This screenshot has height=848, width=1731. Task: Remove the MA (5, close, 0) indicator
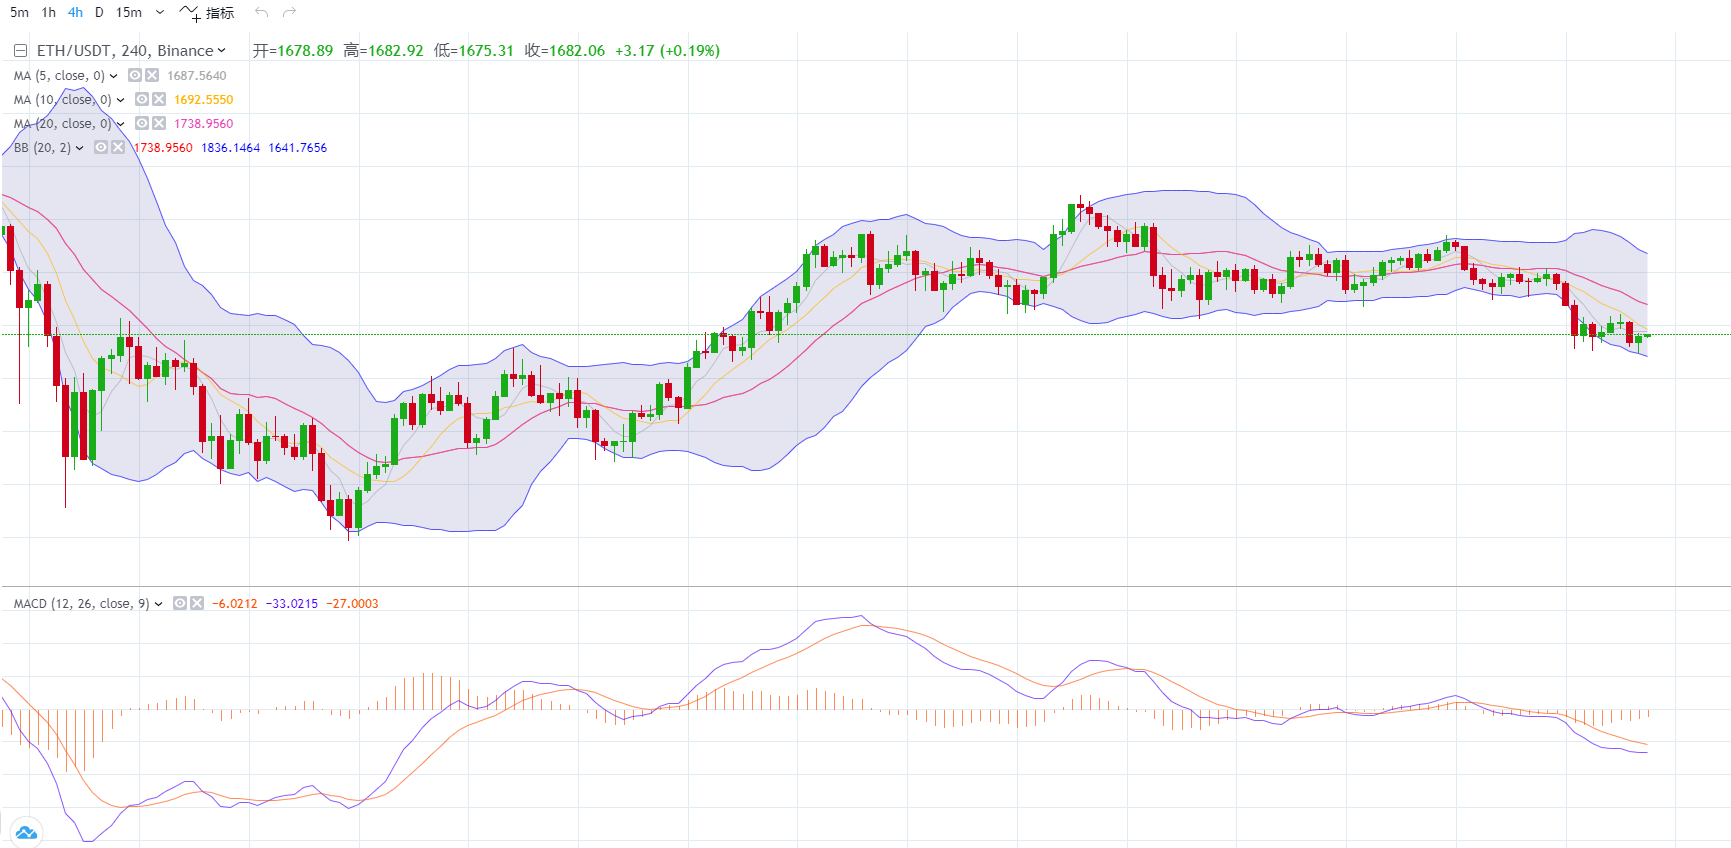tap(152, 75)
